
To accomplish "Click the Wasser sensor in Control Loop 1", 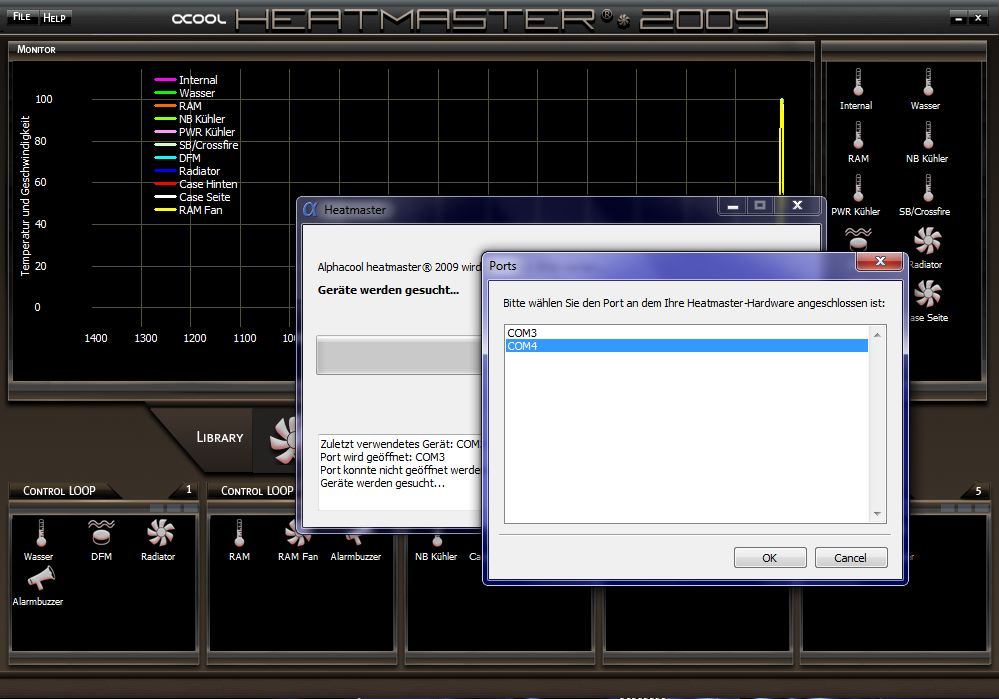I will (x=41, y=533).
